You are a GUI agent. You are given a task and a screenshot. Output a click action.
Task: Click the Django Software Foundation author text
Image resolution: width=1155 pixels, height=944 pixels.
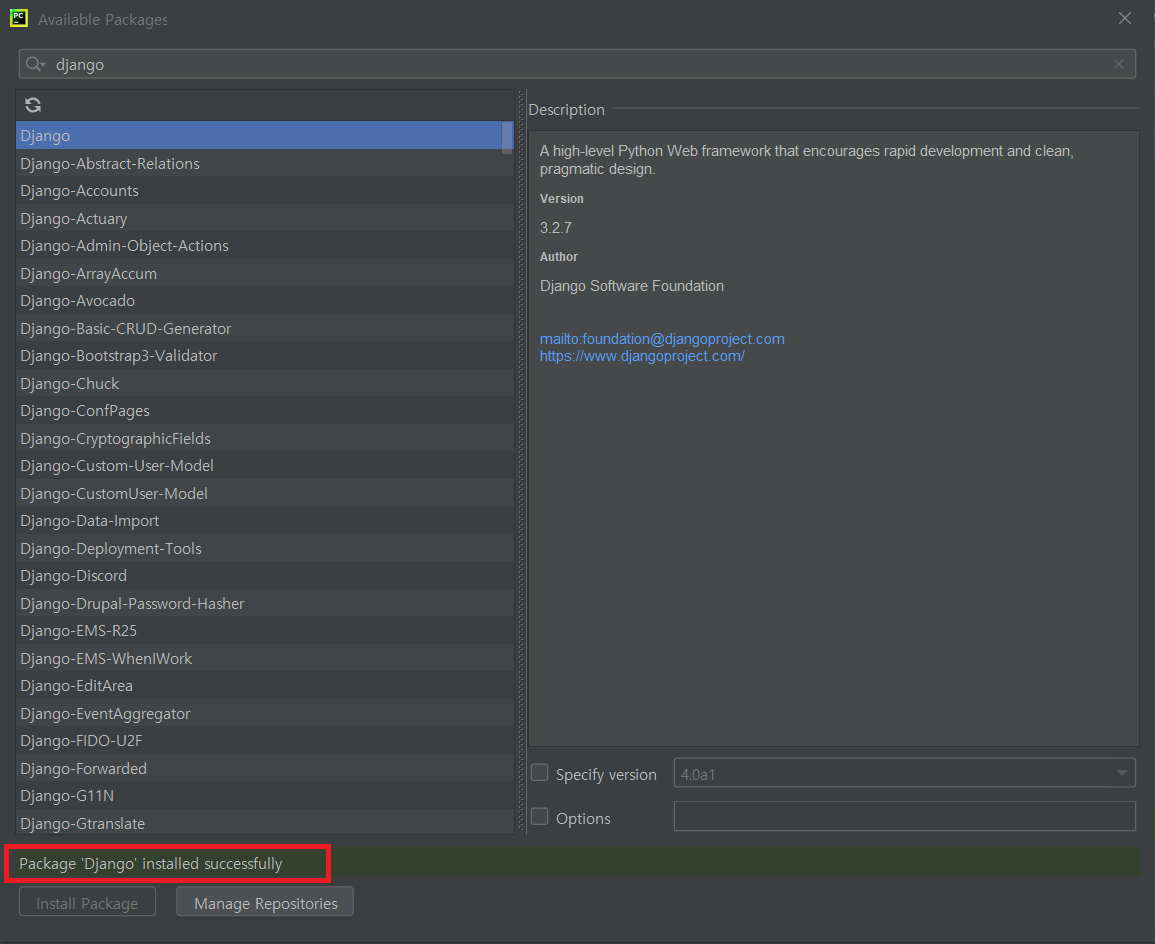(631, 286)
